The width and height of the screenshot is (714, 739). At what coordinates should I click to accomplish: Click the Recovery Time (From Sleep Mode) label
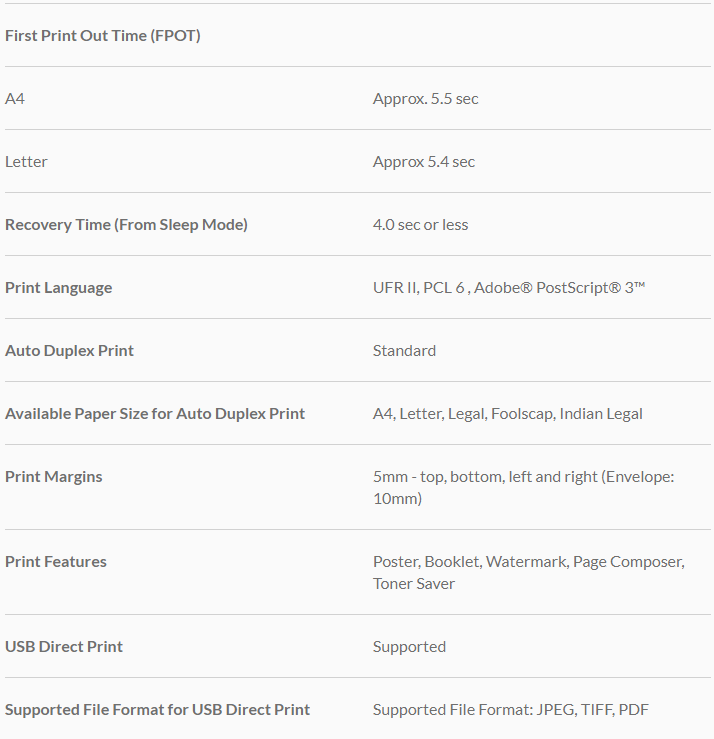tap(126, 225)
